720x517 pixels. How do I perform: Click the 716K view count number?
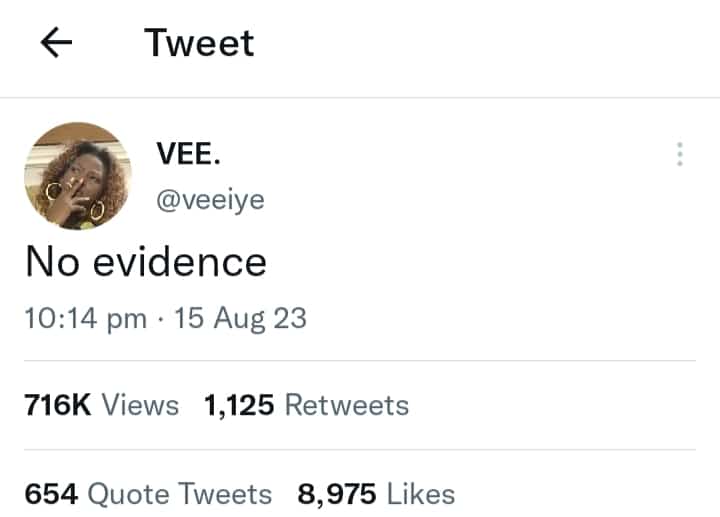point(58,405)
